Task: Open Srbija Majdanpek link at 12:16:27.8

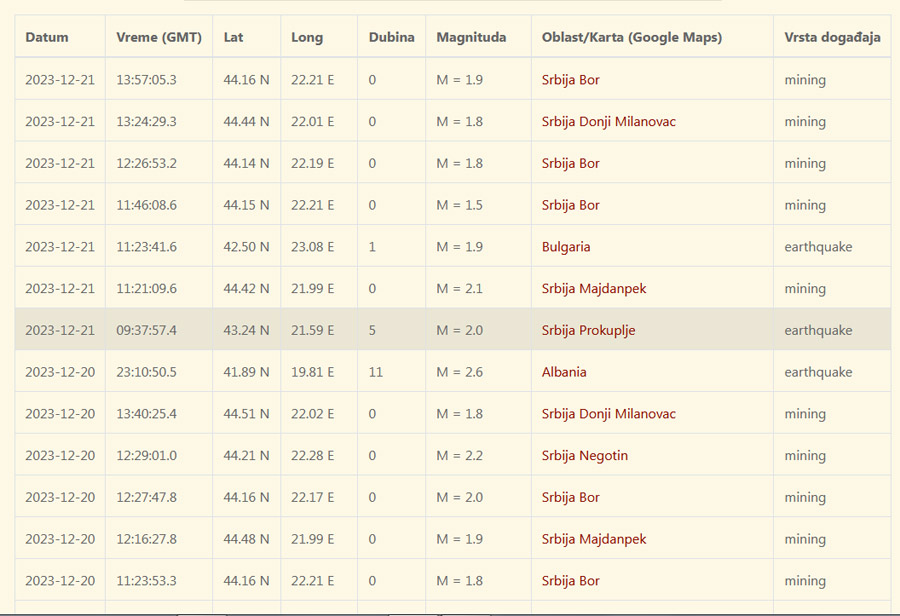Action: pos(594,539)
